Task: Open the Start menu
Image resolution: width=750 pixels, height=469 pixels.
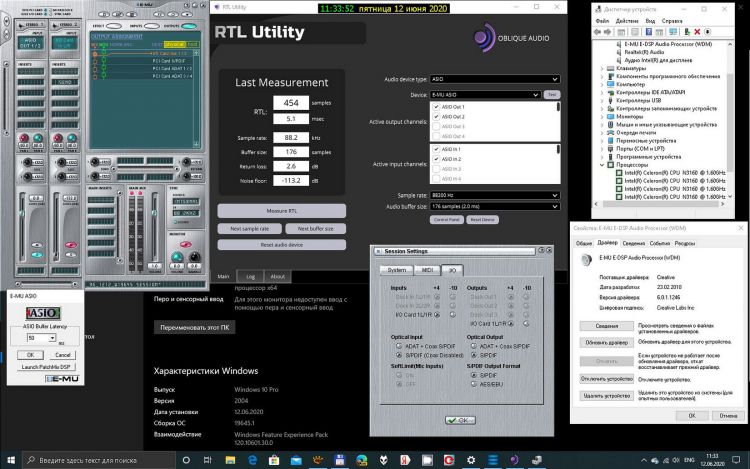Action: point(11,460)
